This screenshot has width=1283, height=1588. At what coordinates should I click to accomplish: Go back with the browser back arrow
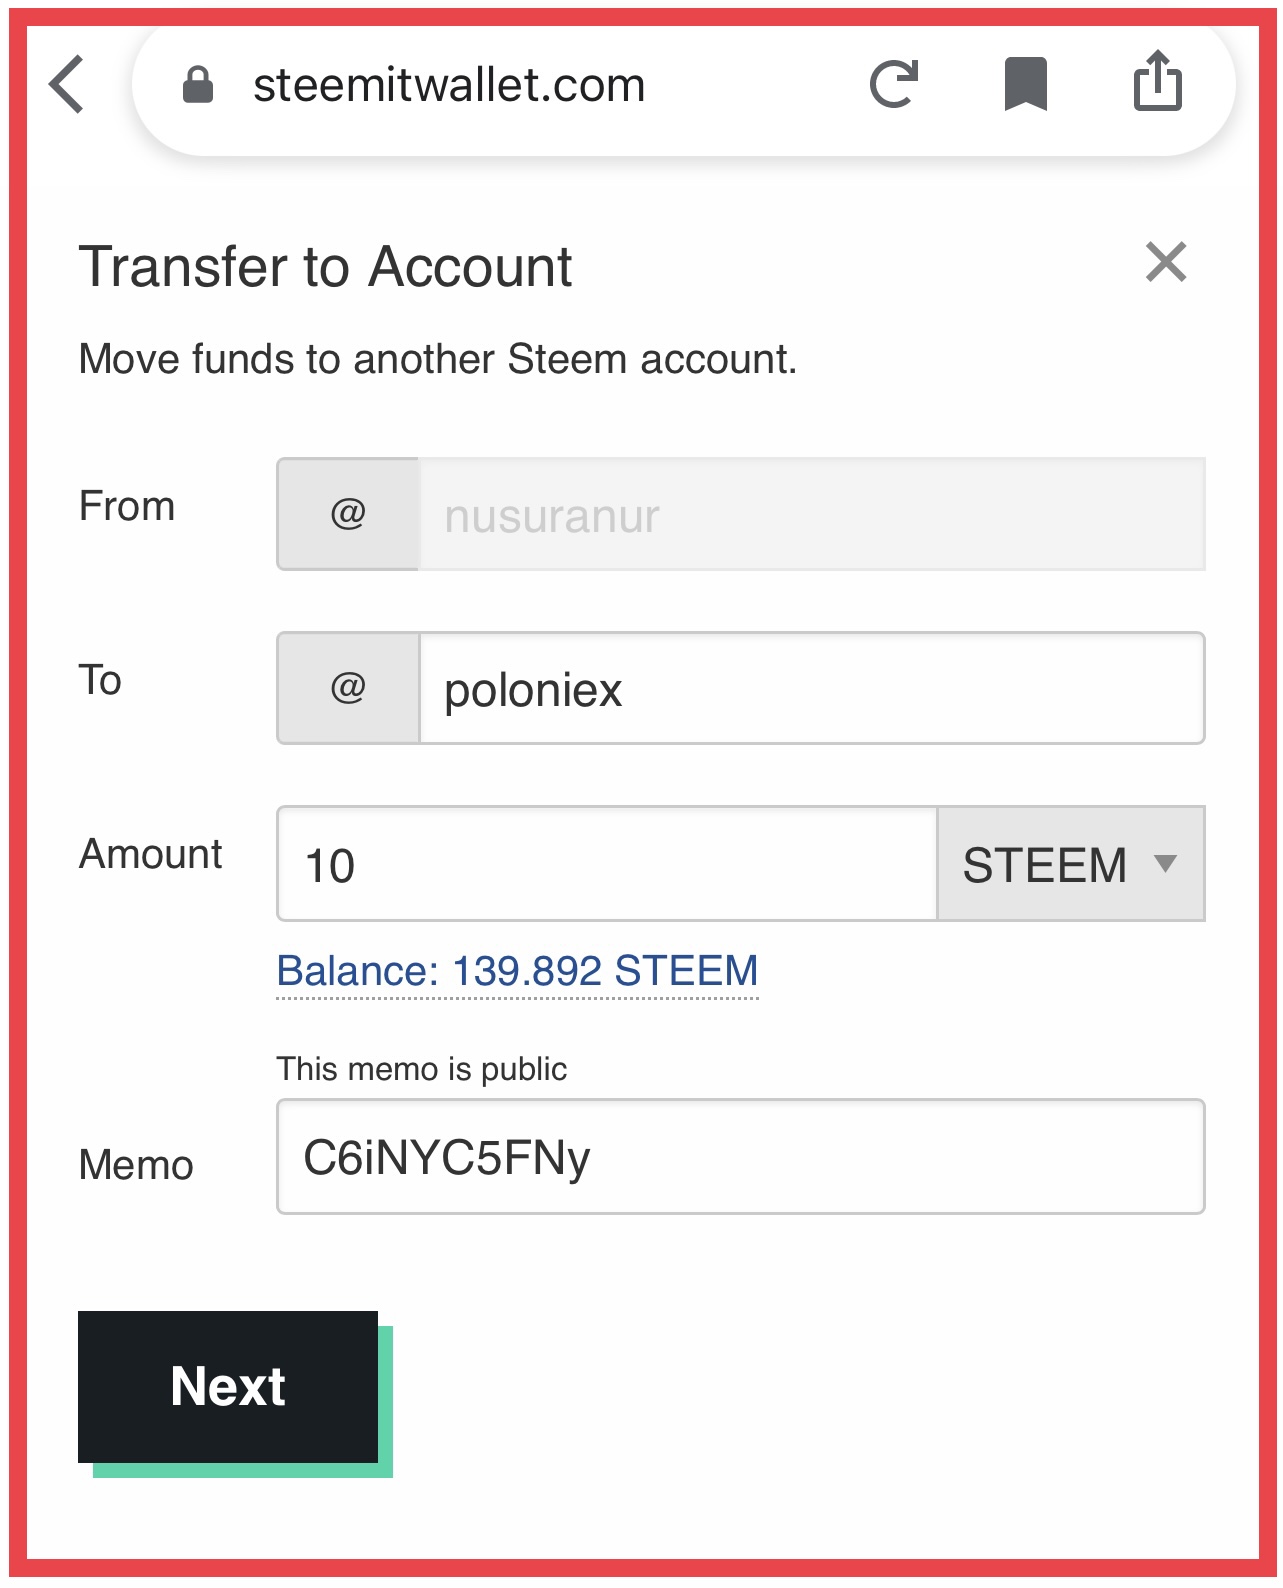pyautogui.click(x=68, y=85)
